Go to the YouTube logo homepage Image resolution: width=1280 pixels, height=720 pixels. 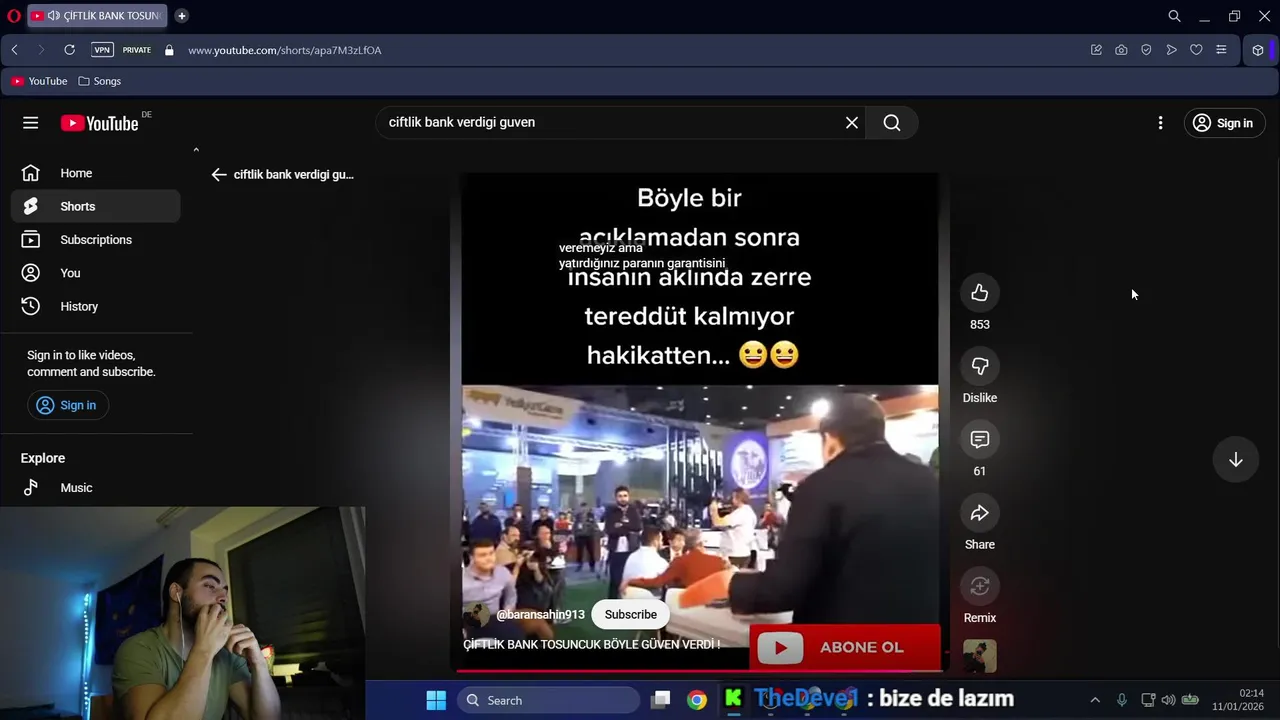(100, 123)
